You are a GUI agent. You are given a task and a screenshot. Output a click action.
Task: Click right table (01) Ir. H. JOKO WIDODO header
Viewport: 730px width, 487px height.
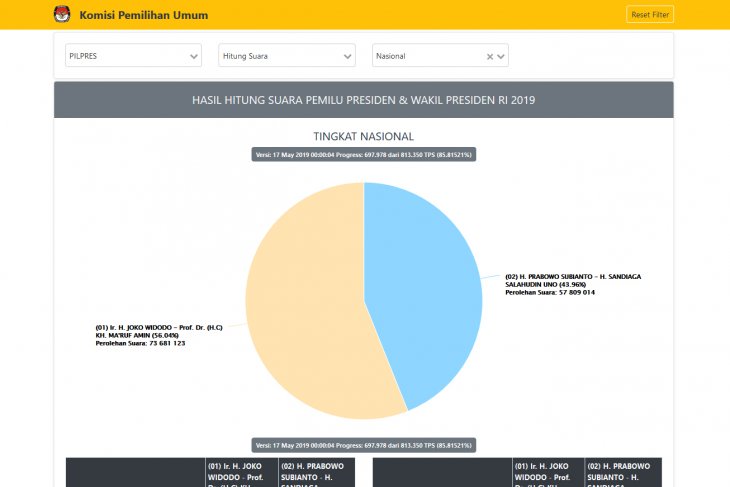click(x=548, y=473)
